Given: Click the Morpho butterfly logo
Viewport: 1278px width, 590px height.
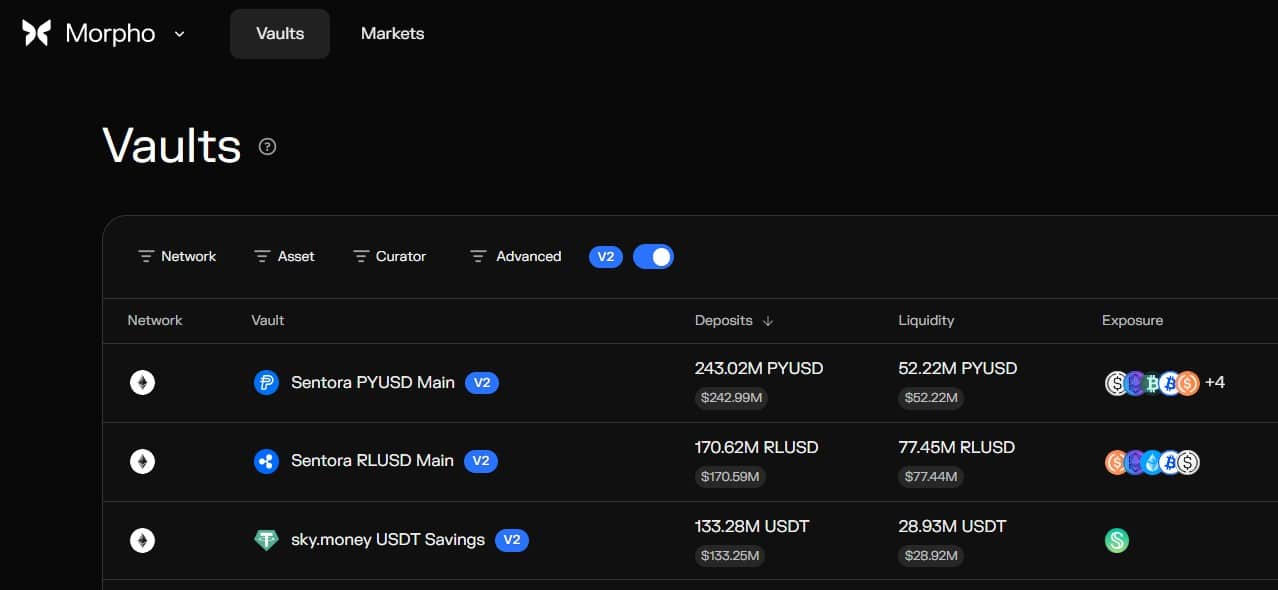Looking at the screenshot, I should (37, 33).
